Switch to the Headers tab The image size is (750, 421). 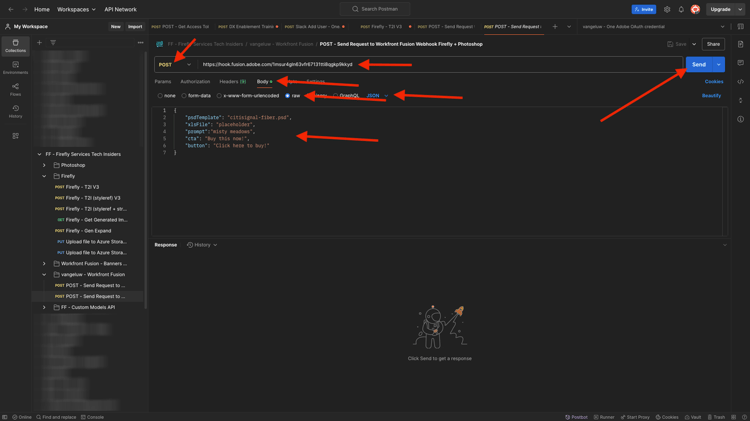(x=232, y=82)
